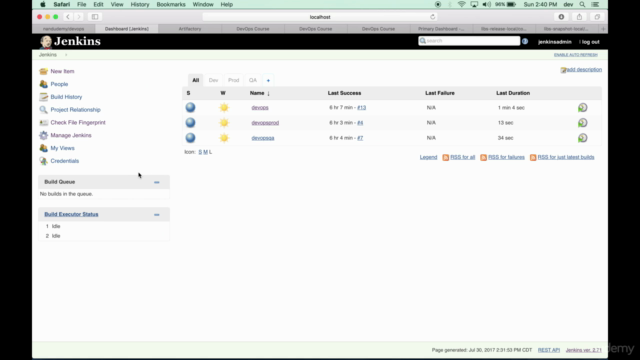Switch to the Prod view tab
Image resolution: width=640 pixels, height=360 pixels.
click(233, 80)
